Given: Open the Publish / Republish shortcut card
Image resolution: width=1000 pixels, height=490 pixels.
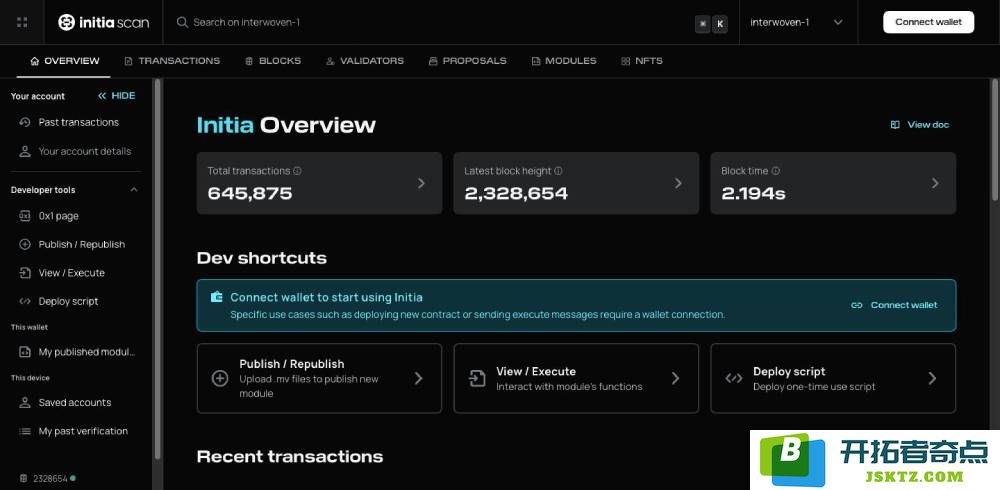Looking at the screenshot, I should (320, 378).
